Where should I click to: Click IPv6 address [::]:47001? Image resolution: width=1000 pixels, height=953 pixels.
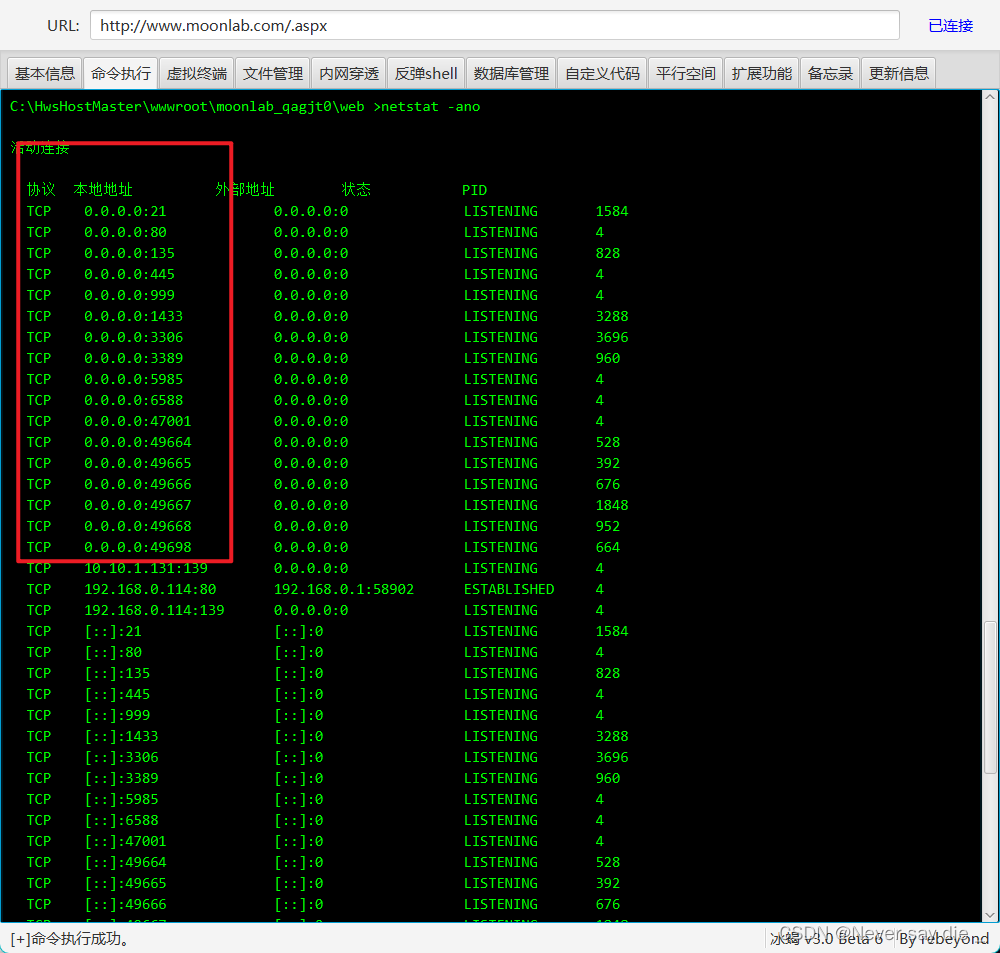[125, 841]
